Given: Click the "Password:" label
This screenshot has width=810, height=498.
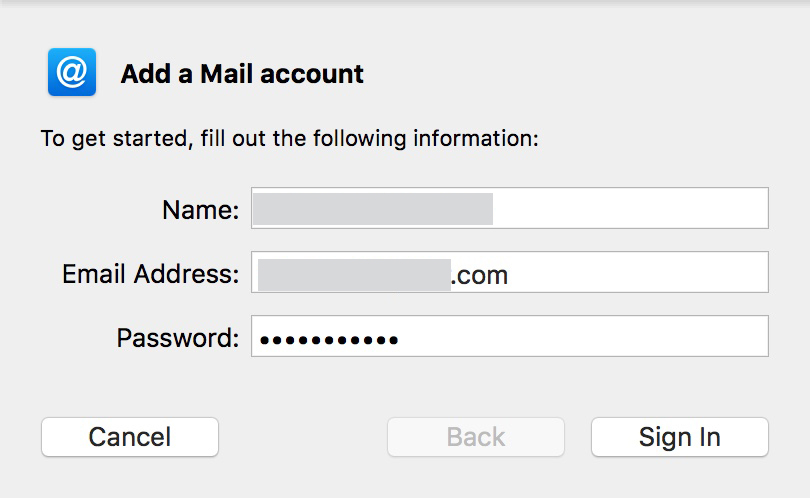Looking at the screenshot, I should [177, 338].
